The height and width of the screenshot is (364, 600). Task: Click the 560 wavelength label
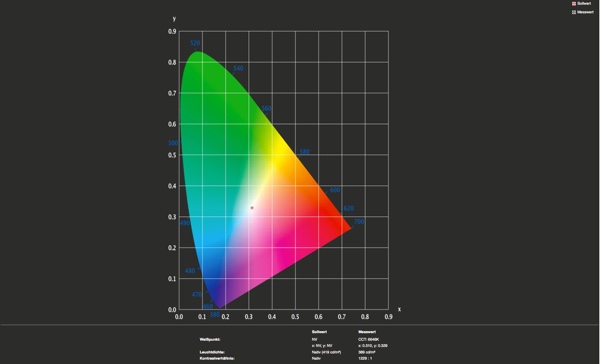tap(266, 108)
